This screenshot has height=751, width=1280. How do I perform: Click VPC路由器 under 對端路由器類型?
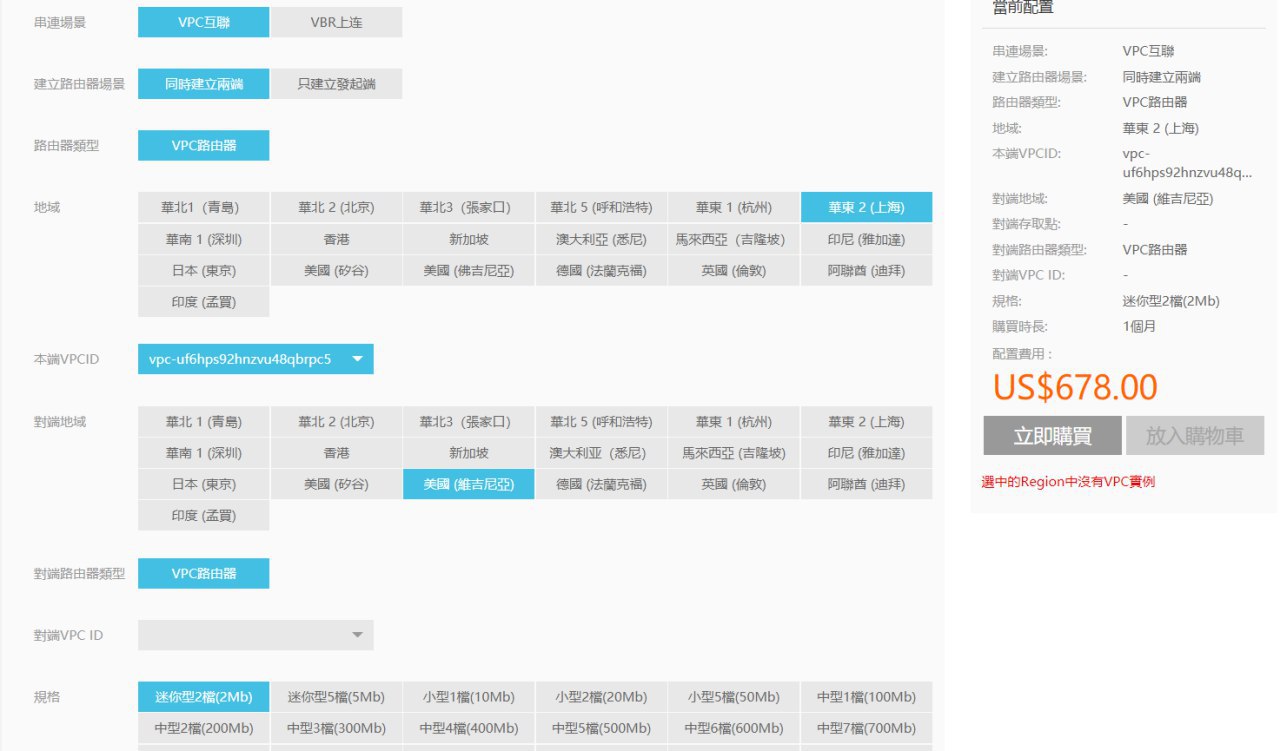[203, 574]
